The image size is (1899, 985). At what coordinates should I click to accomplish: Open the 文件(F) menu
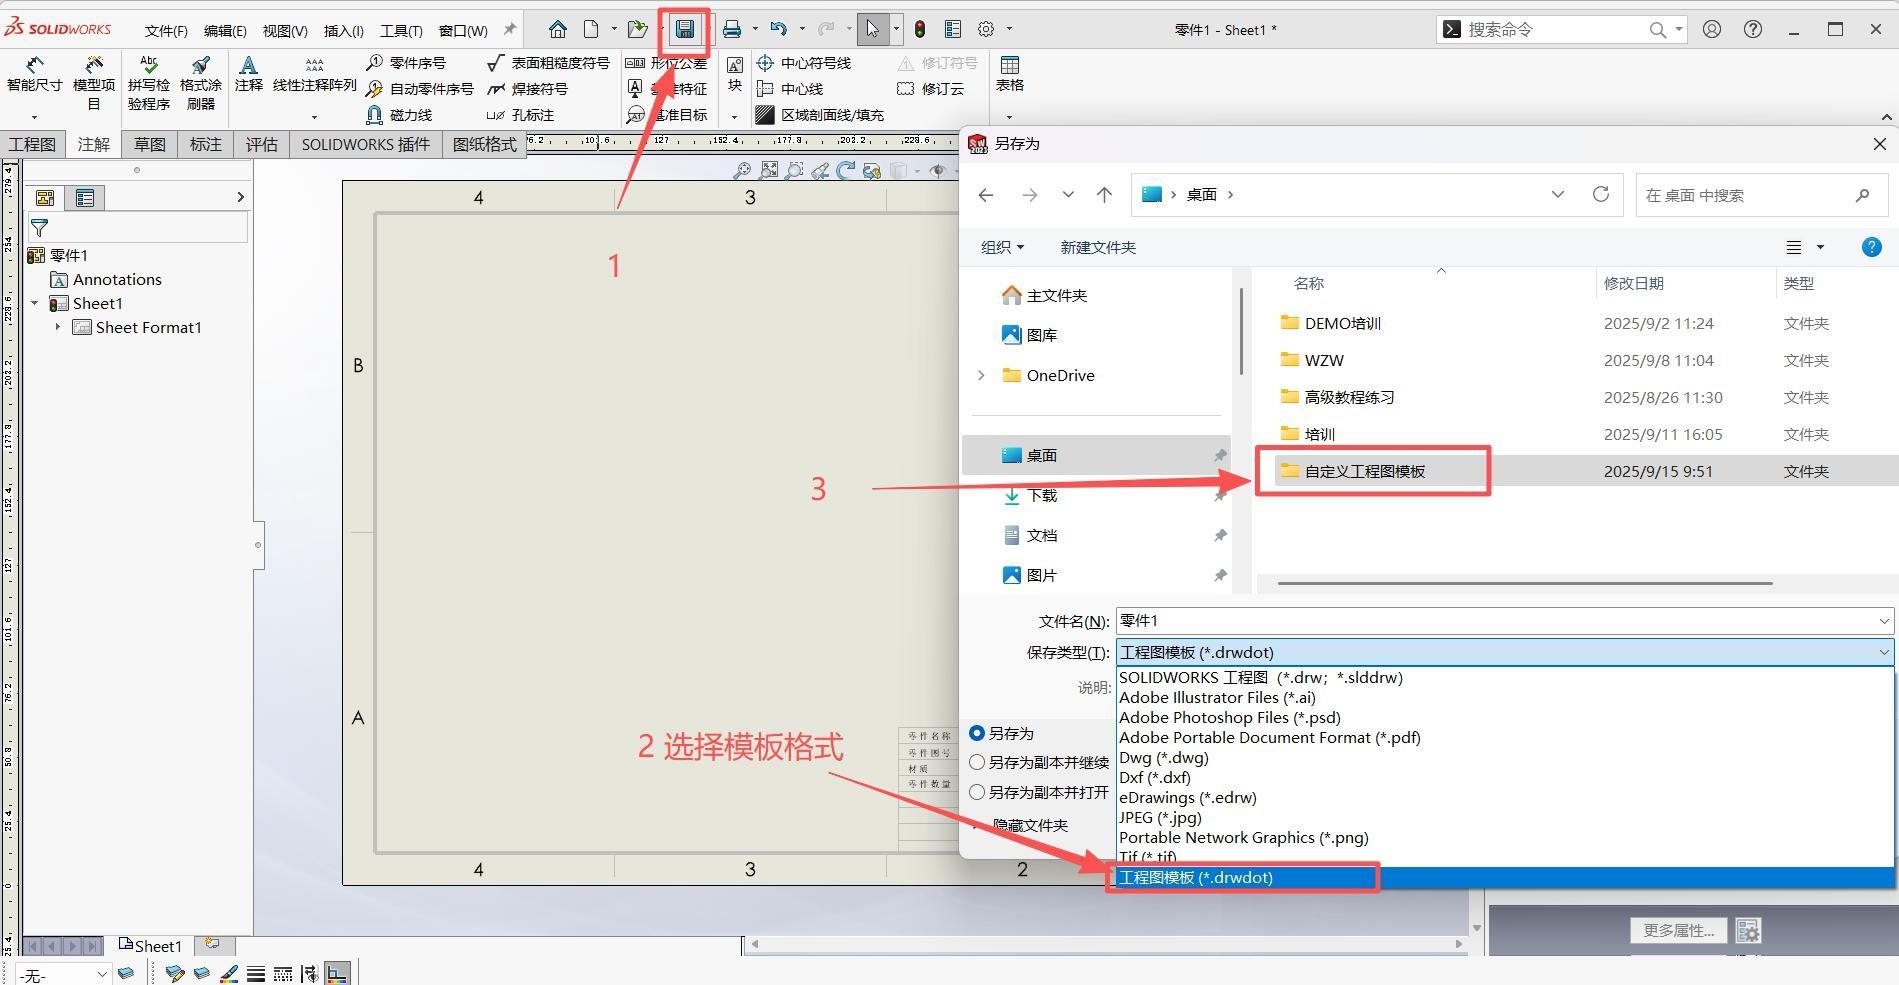[166, 30]
